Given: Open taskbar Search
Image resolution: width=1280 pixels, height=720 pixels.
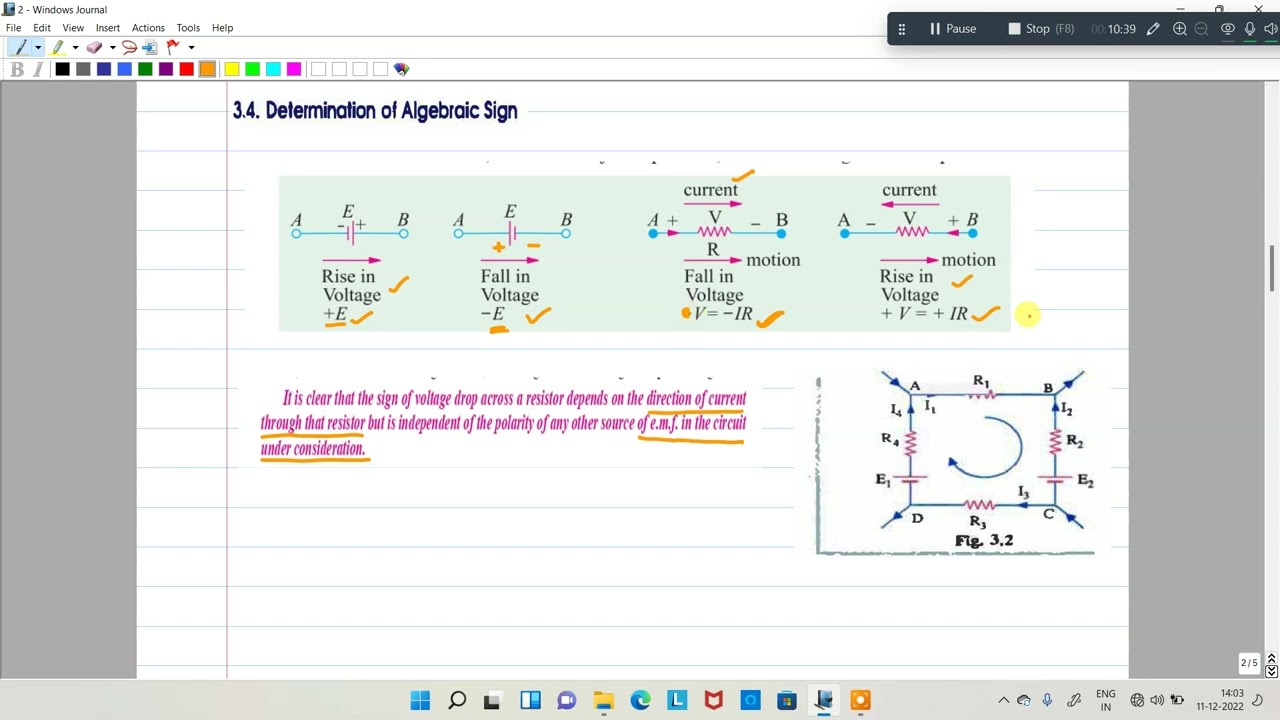Looking at the screenshot, I should point(457,700).
